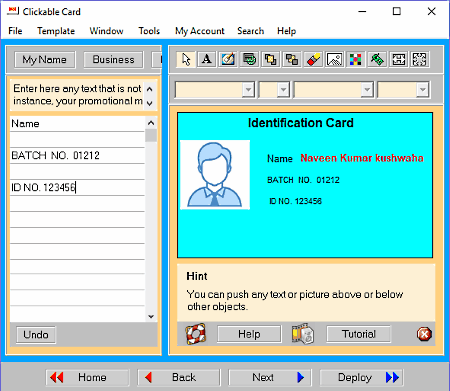Click the 'Name' text entry row
The image size is (450, 391).
click(x=77, y=124)
